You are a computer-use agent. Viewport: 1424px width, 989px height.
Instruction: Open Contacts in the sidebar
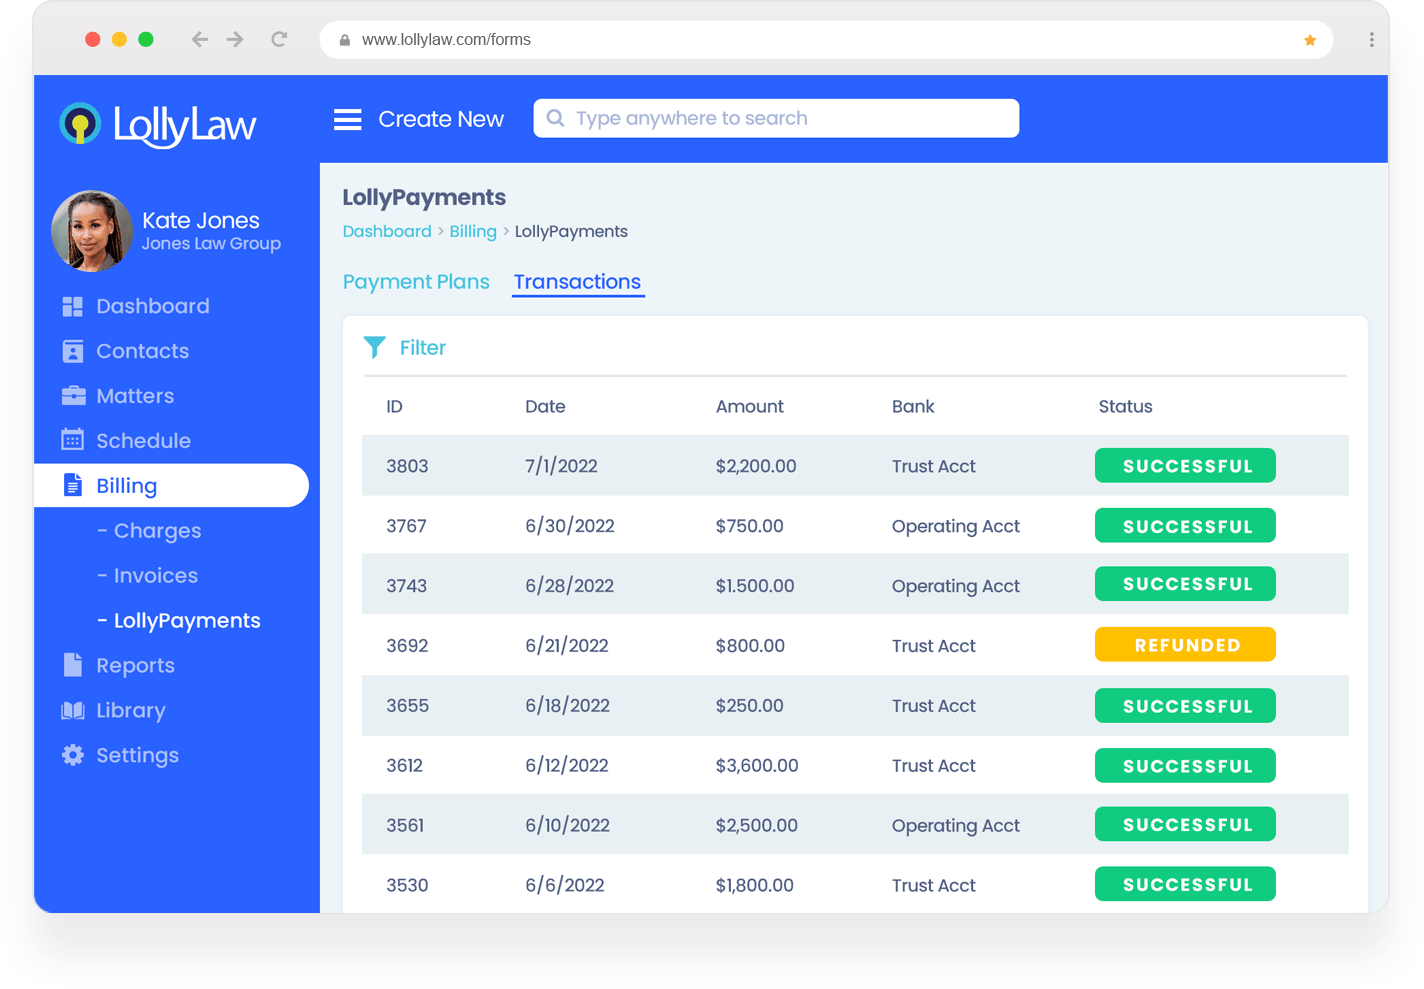(x=143, y=351)
